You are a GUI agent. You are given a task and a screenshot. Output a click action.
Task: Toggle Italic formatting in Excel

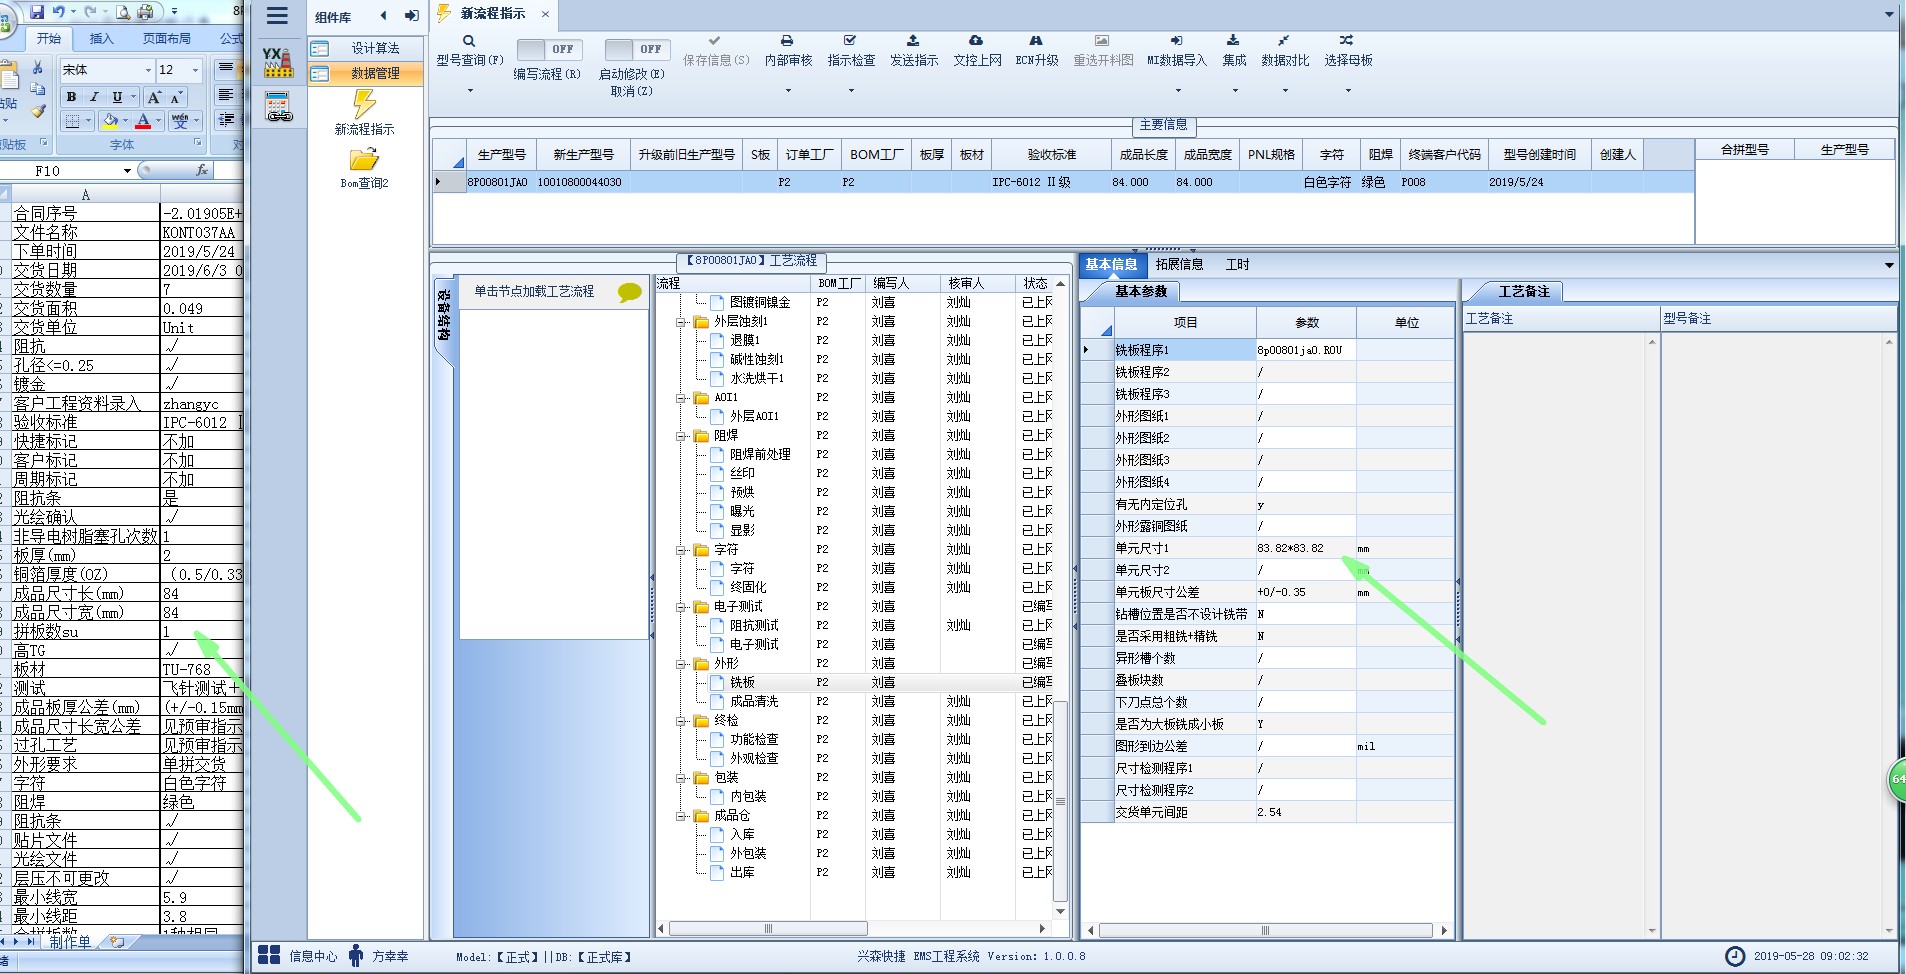tap(94, 97)
